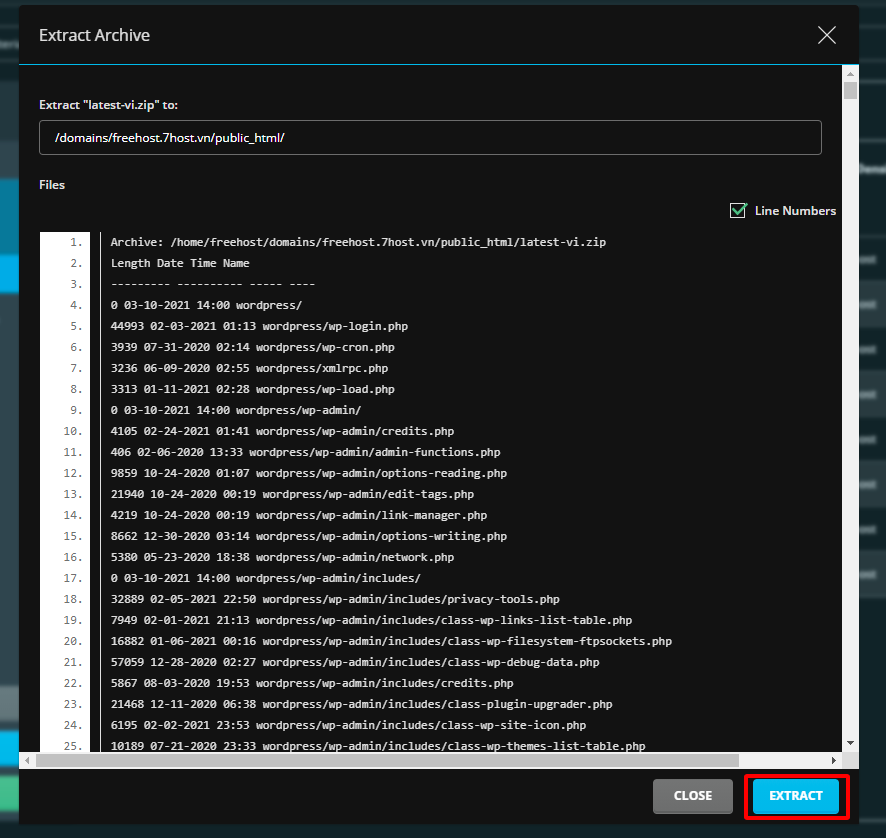Image resolution: width=886 pixels, height=838 pixels.
Task: Click the includes/credits.php entry
Action: (x=312, y=683)
